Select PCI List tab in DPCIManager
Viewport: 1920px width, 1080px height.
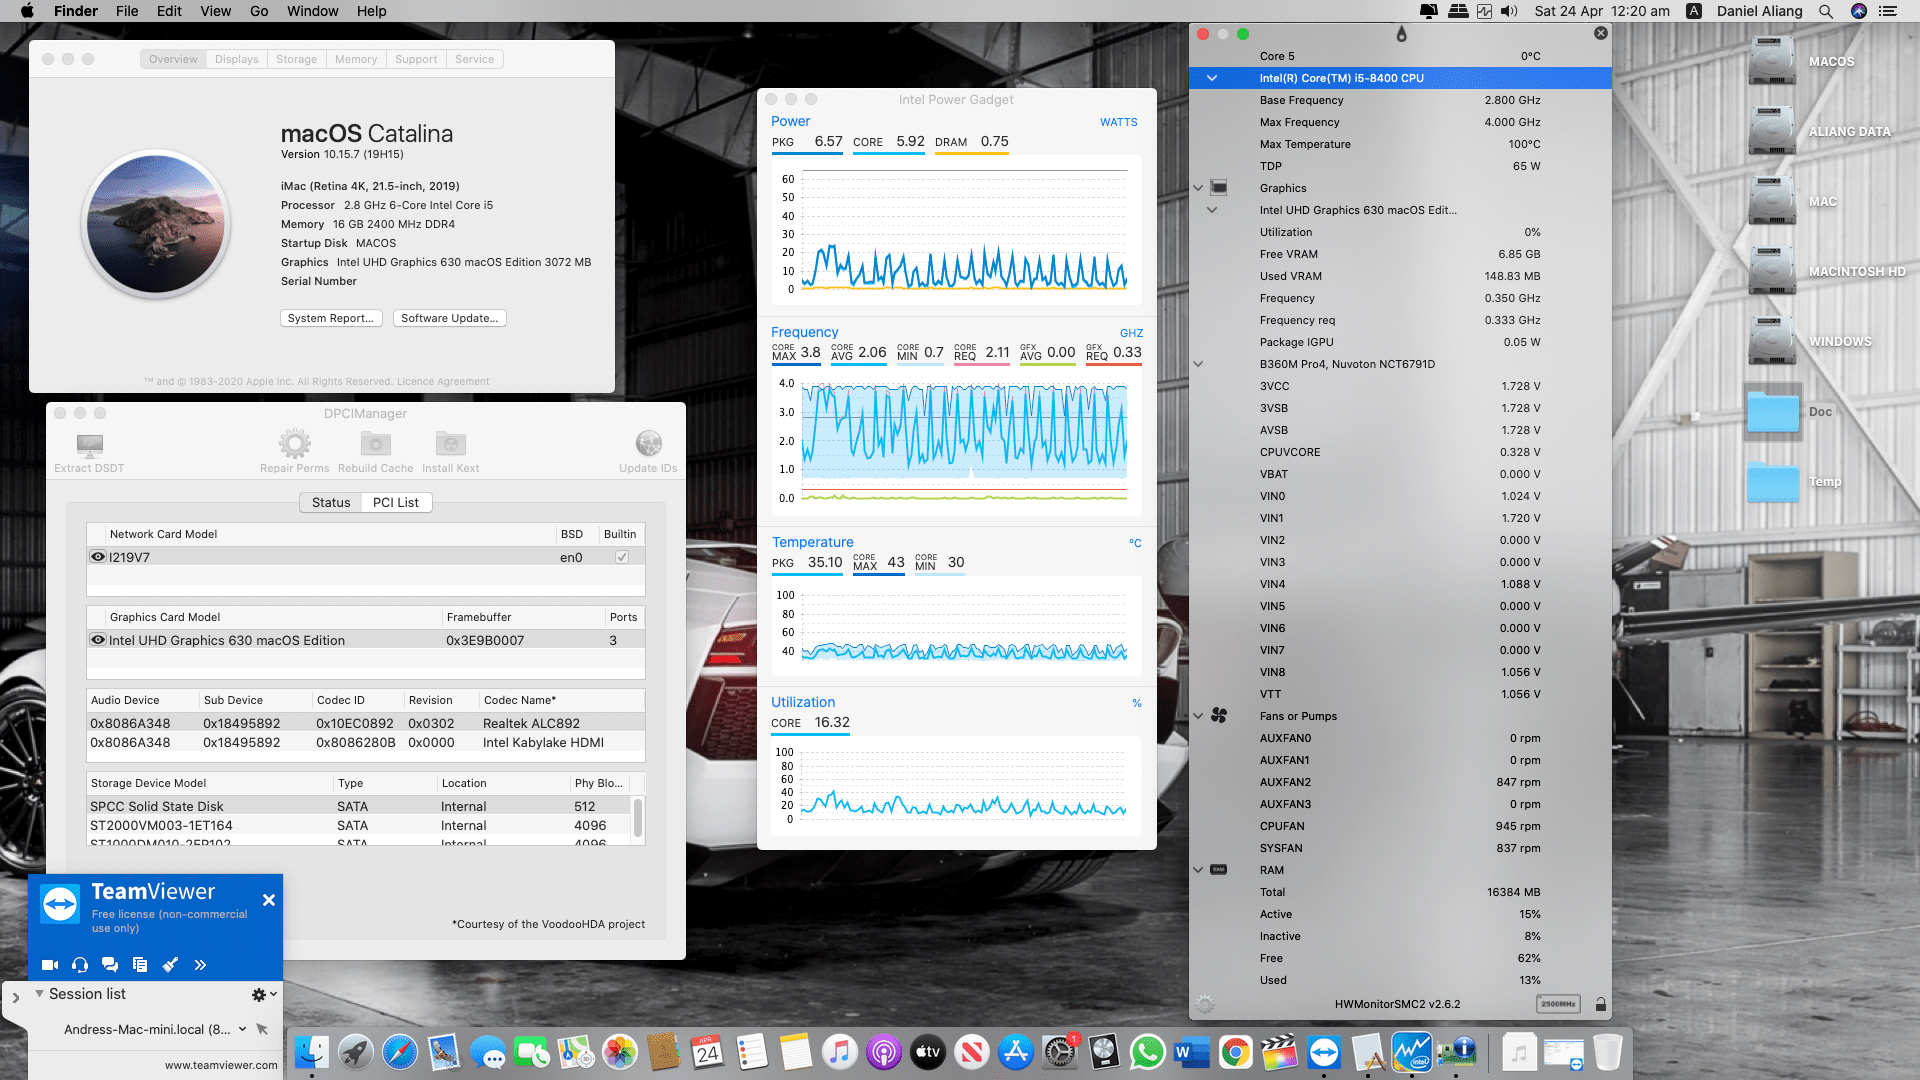(396, 502)
